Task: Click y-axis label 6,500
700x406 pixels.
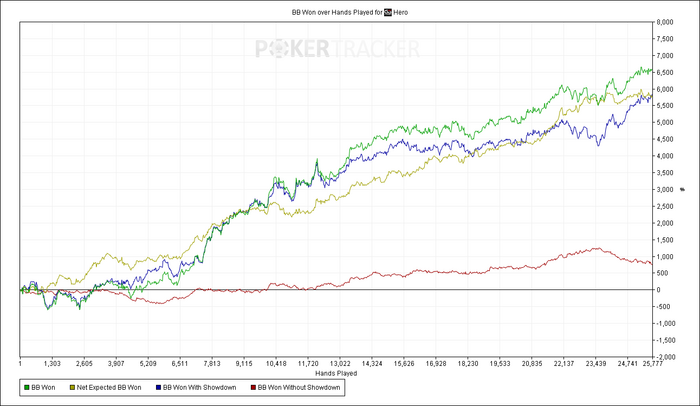Action: click(x=665, y=72)
